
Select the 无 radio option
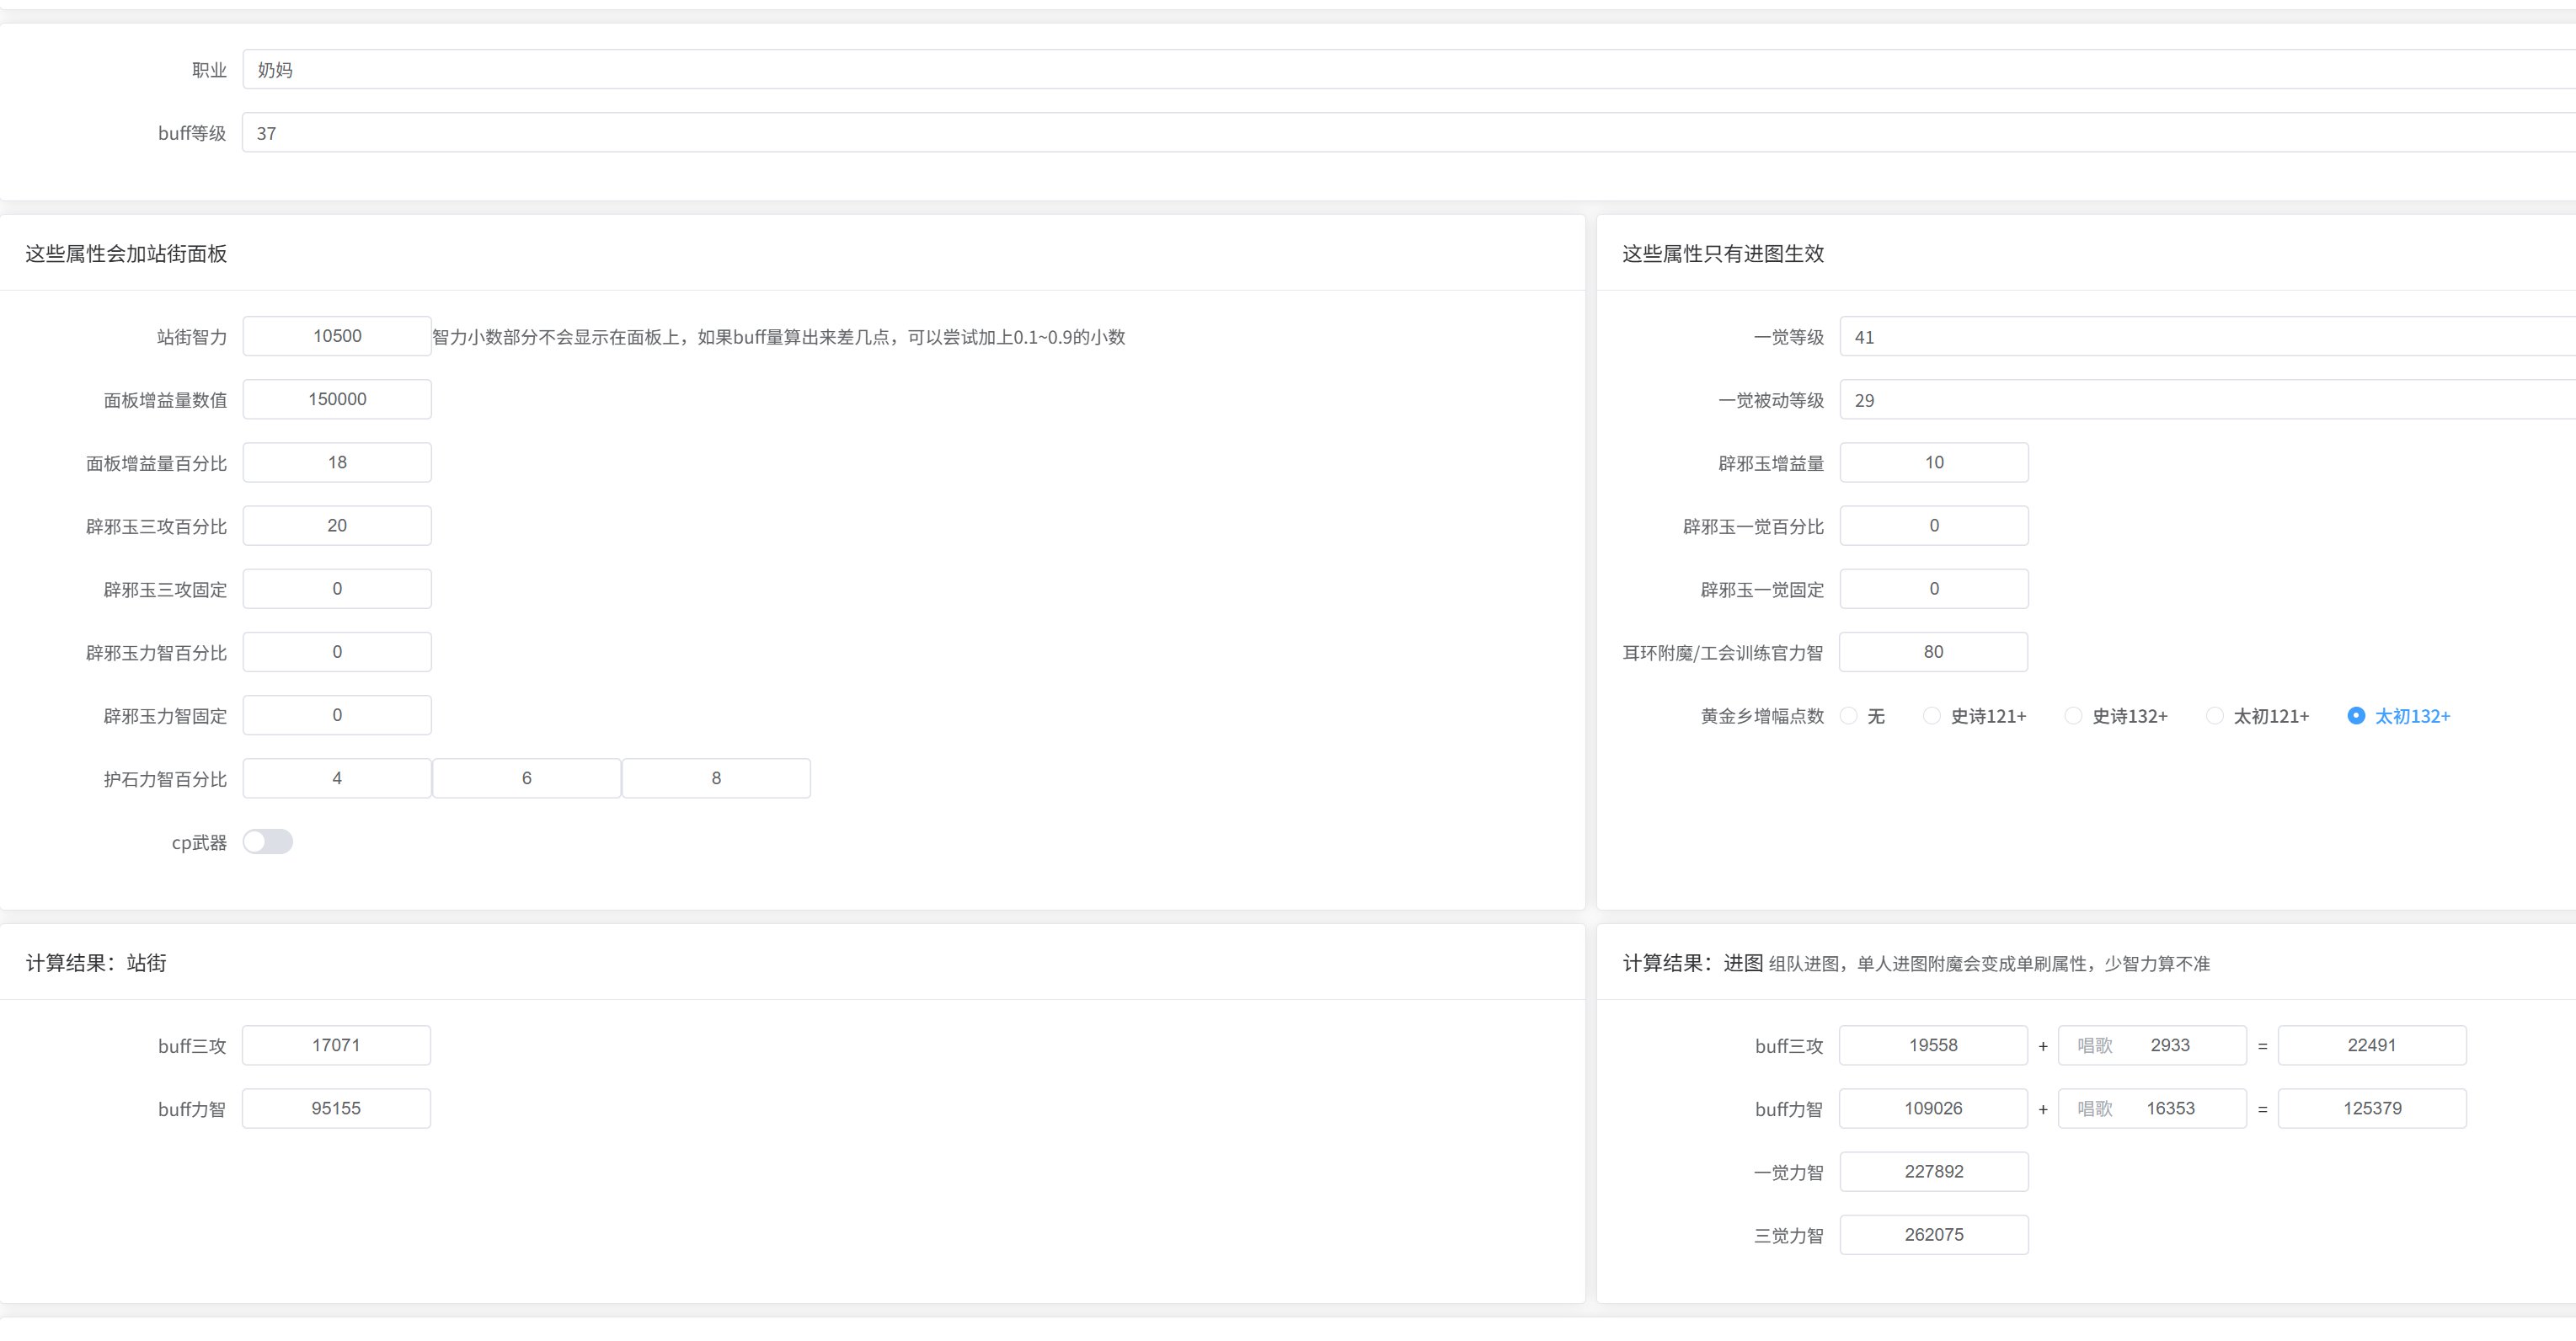click(1849, 716)
